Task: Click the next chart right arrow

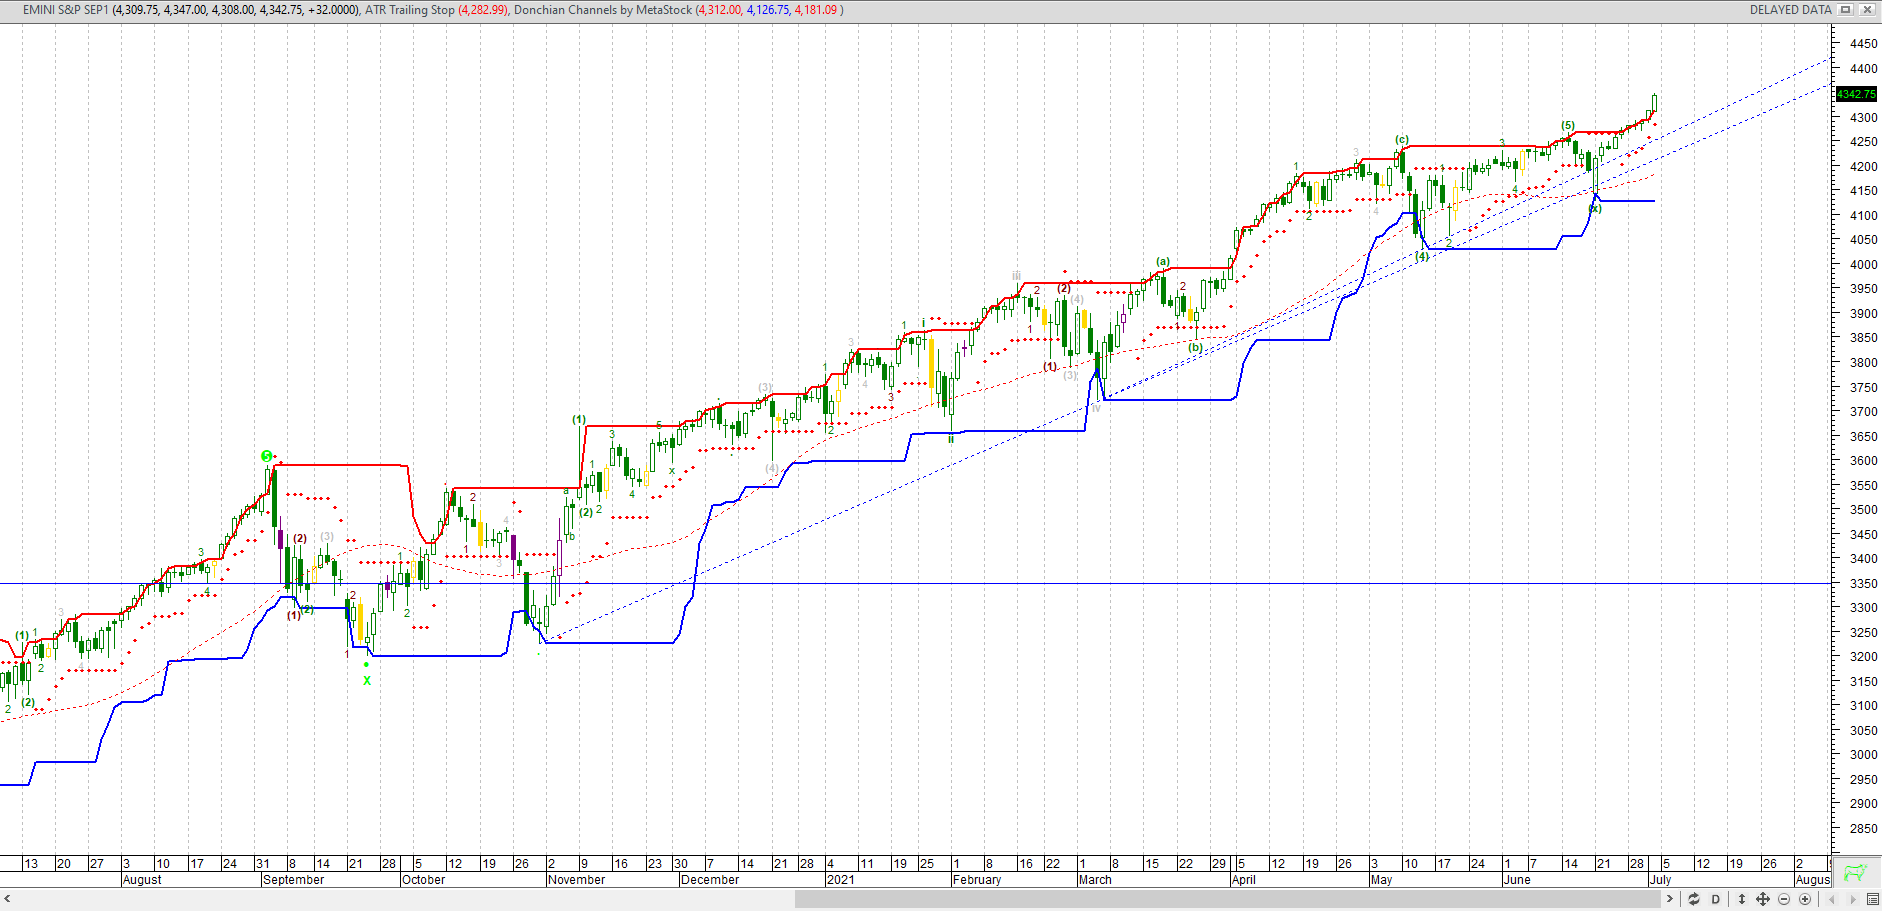Action: (1852, 899)
